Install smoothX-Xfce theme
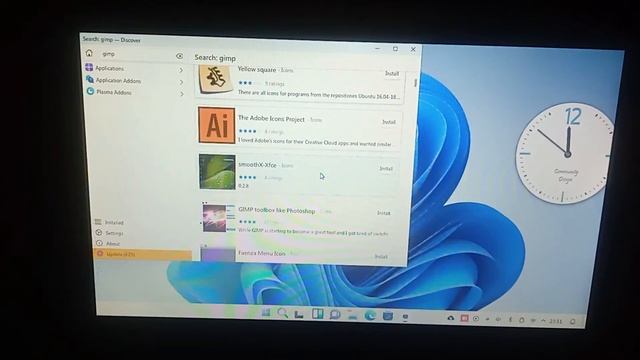Screen dimensions: 640x360 386,169
